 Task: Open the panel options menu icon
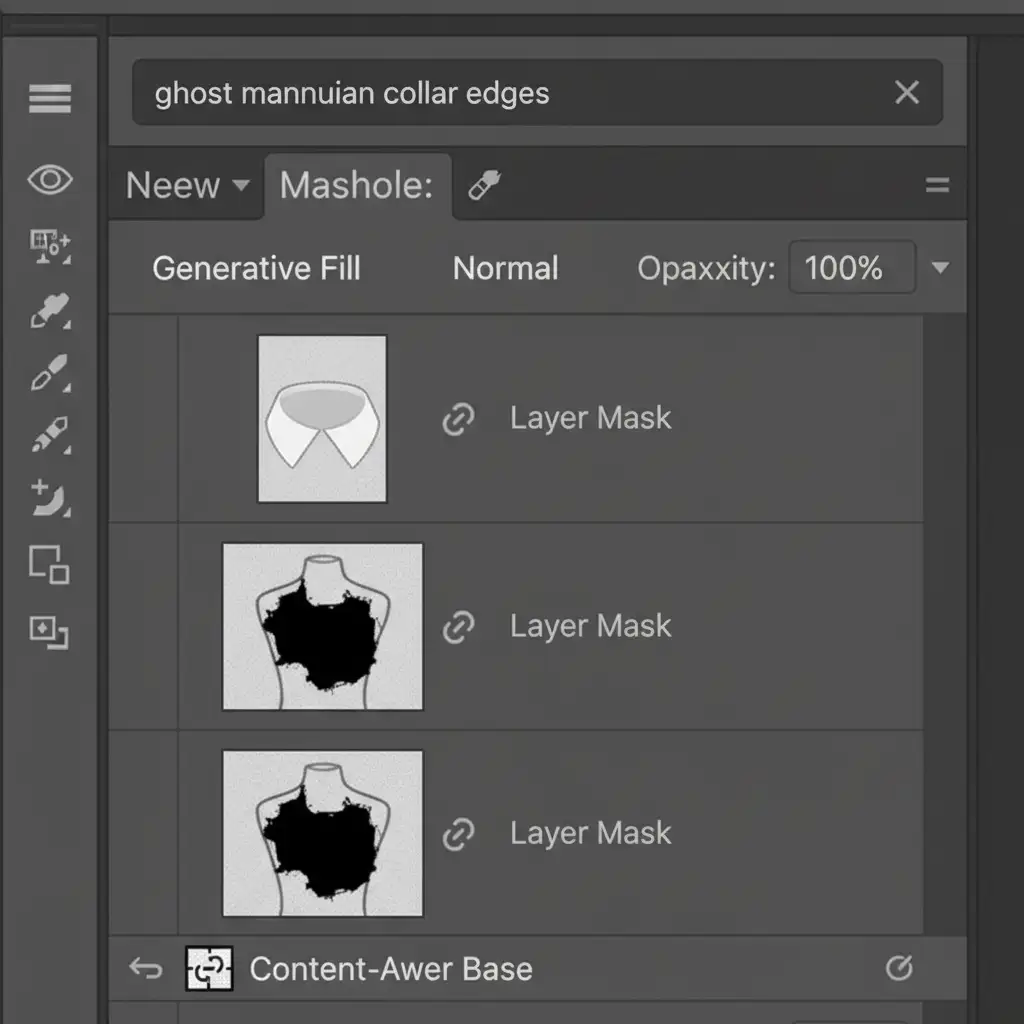[x=937, y=185]
